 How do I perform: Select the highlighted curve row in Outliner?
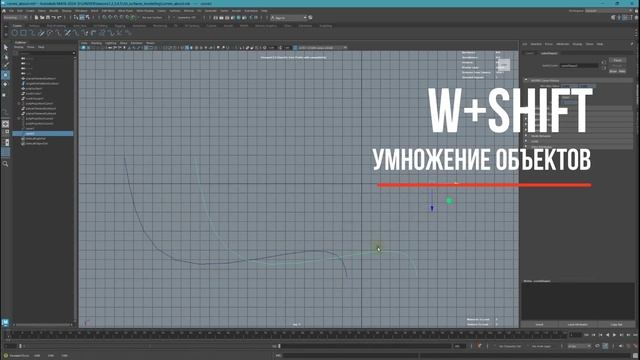pos(43,133)
